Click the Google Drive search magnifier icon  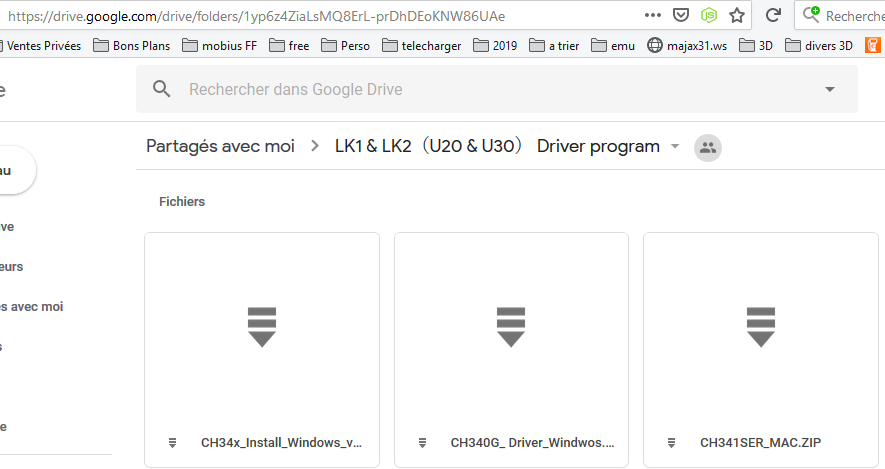point(161,89)
